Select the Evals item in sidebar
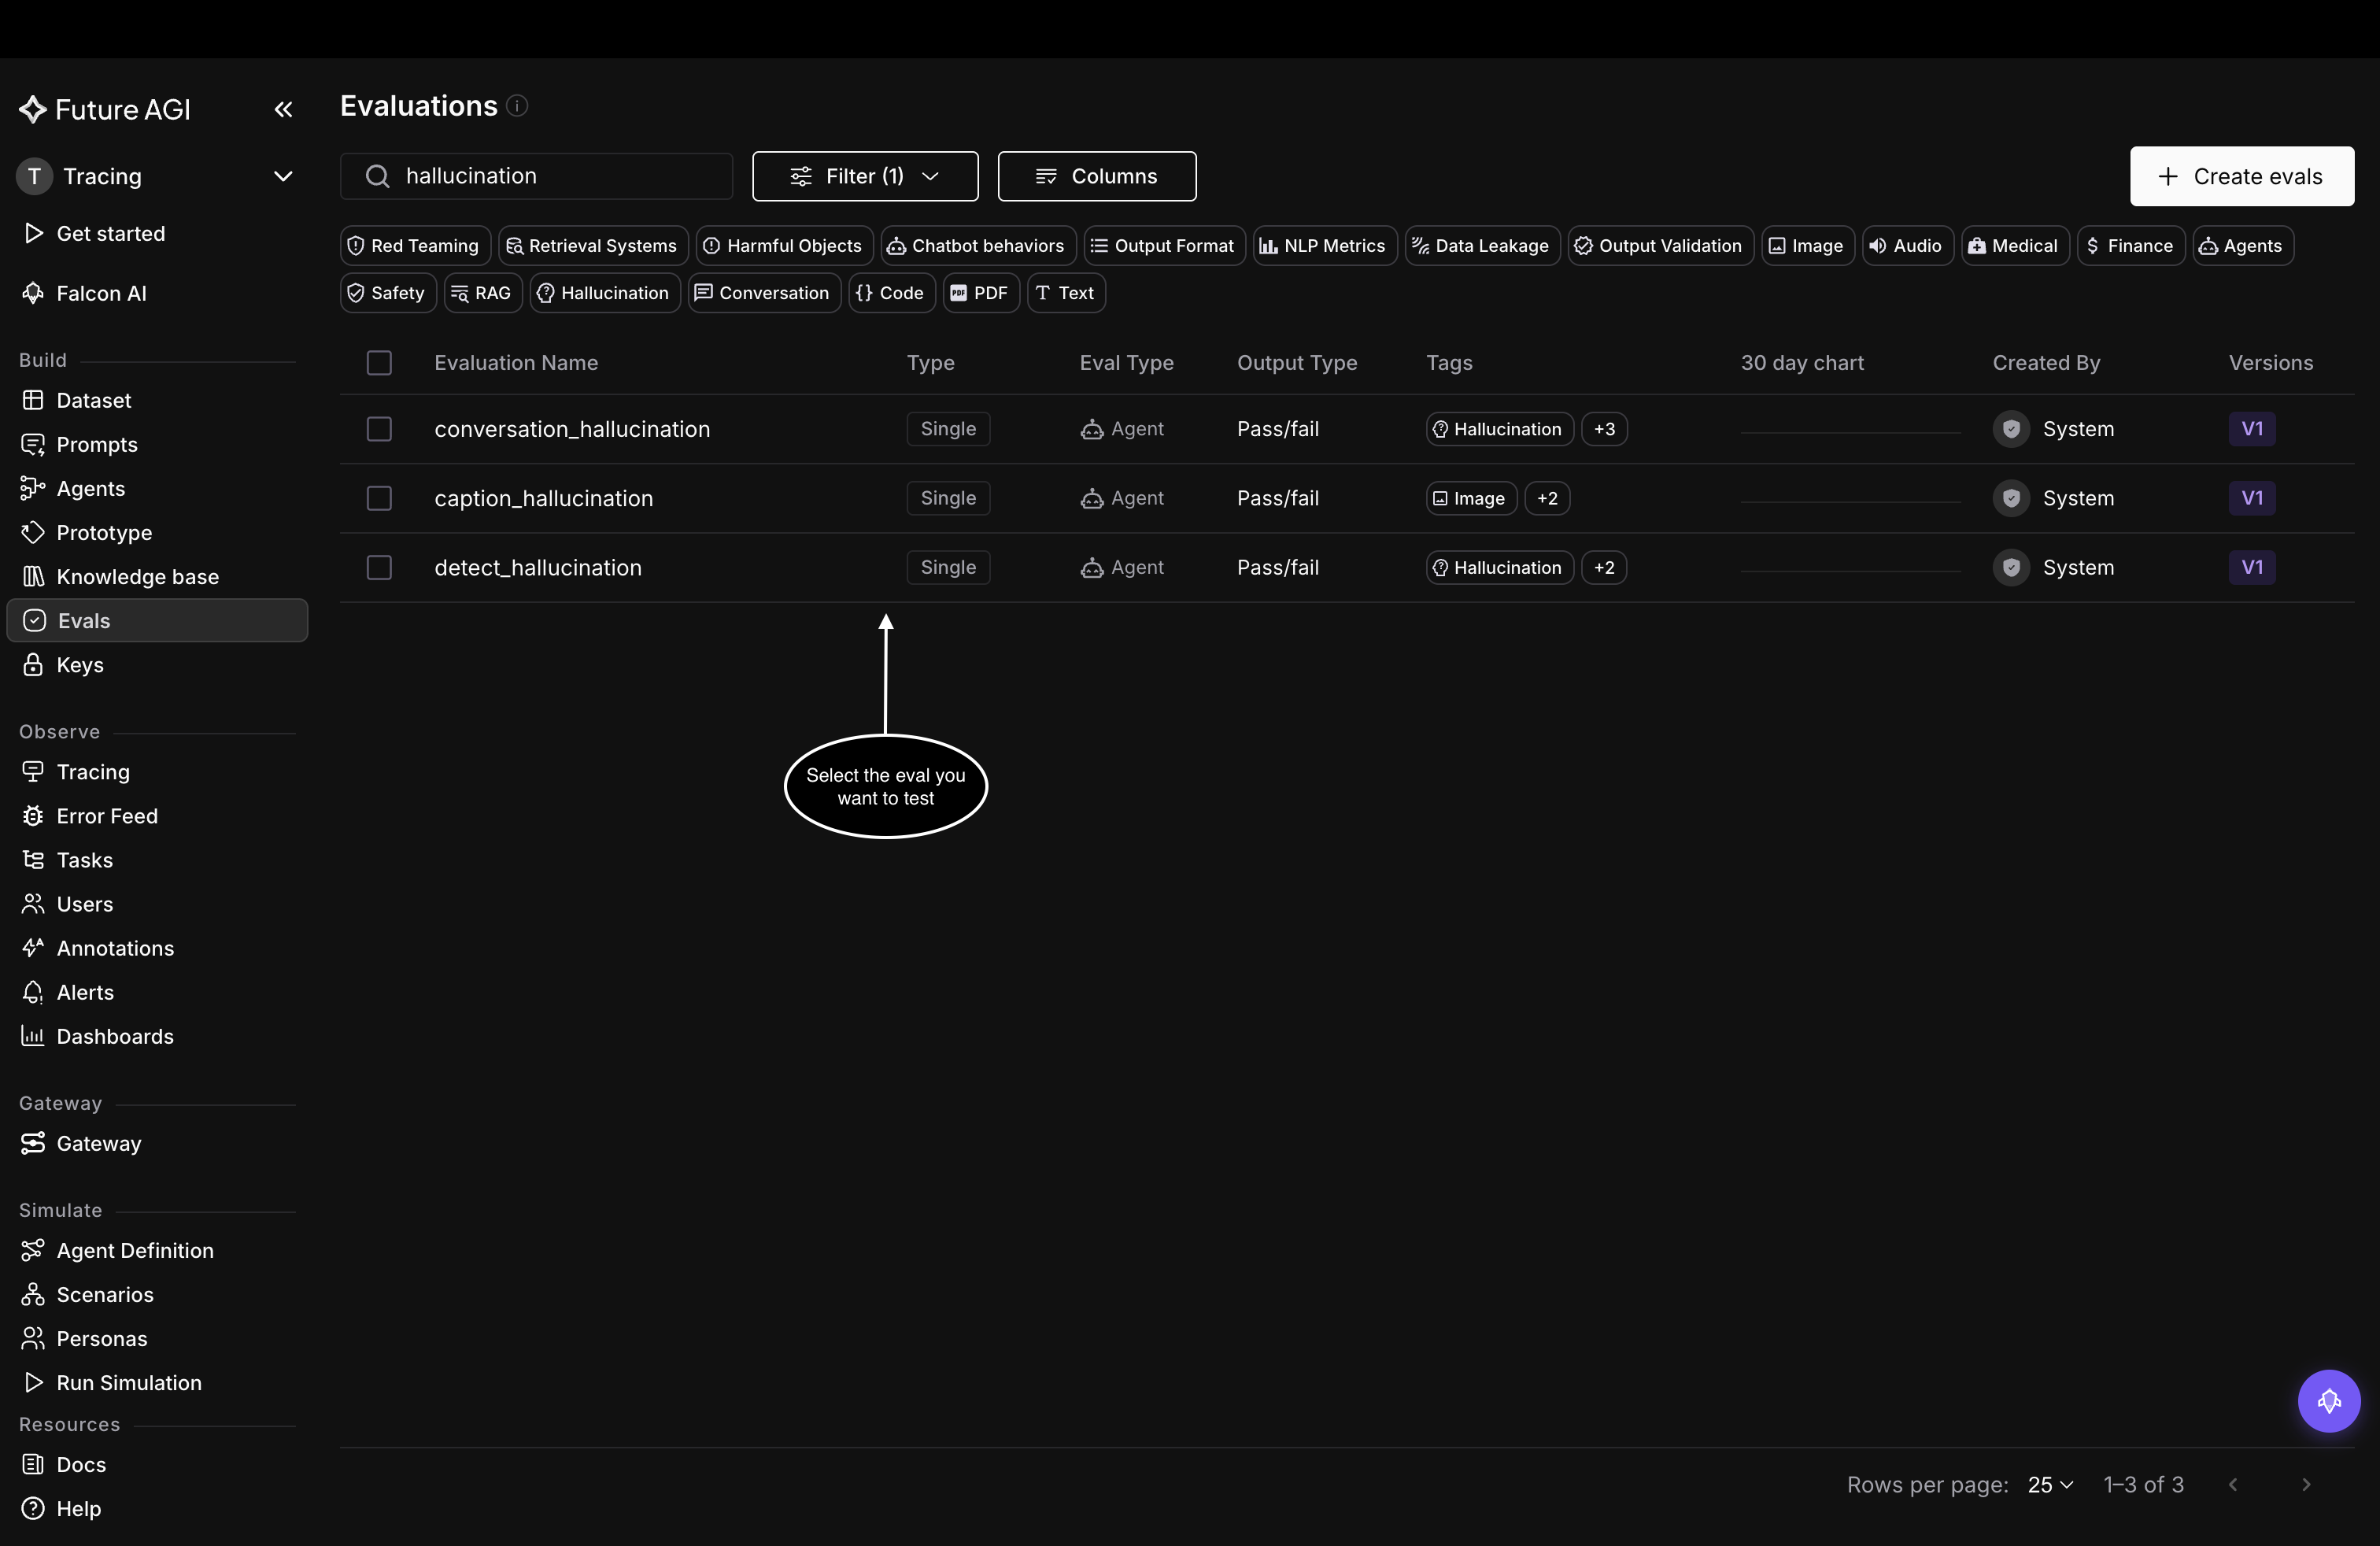 pyautogui.click(x=157, y=620)
